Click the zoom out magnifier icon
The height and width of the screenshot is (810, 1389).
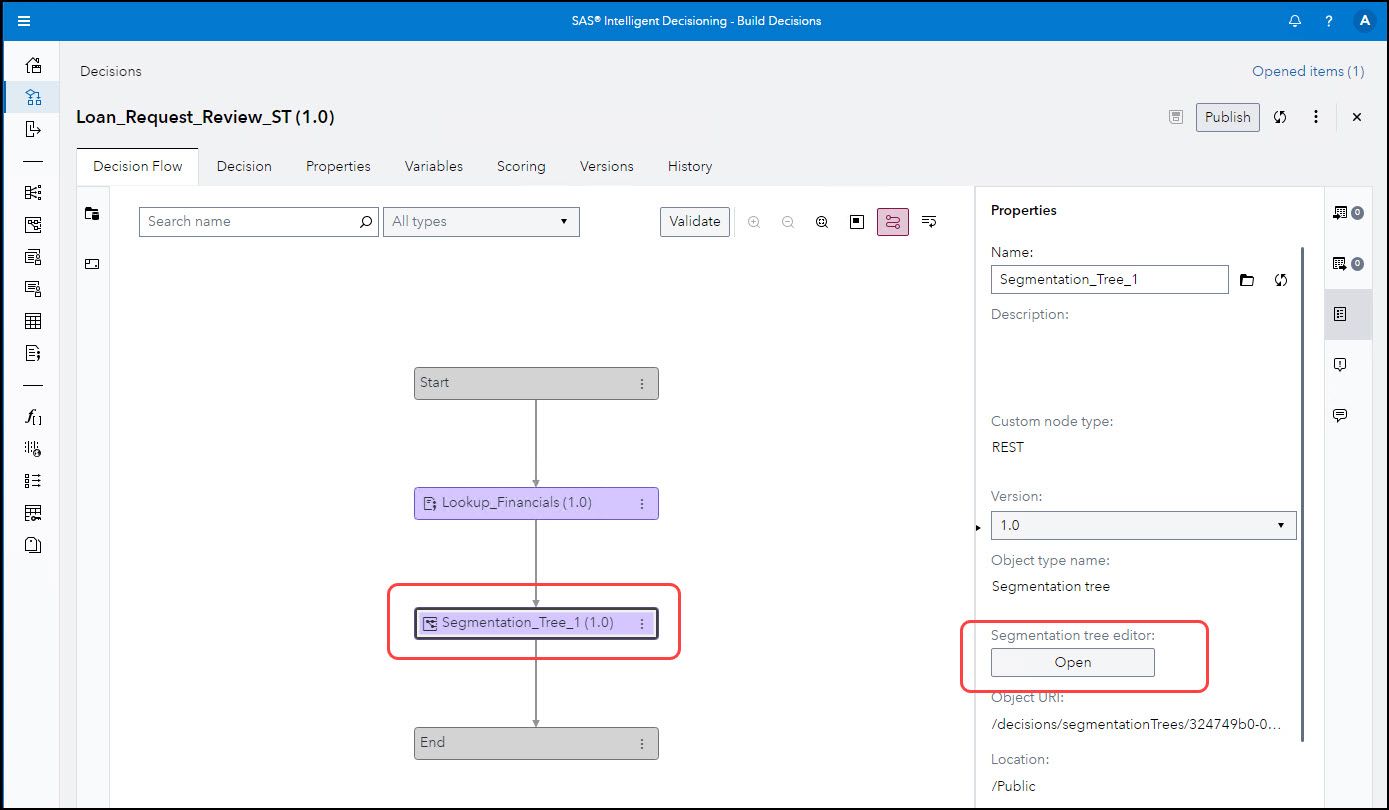click(788, 222)
